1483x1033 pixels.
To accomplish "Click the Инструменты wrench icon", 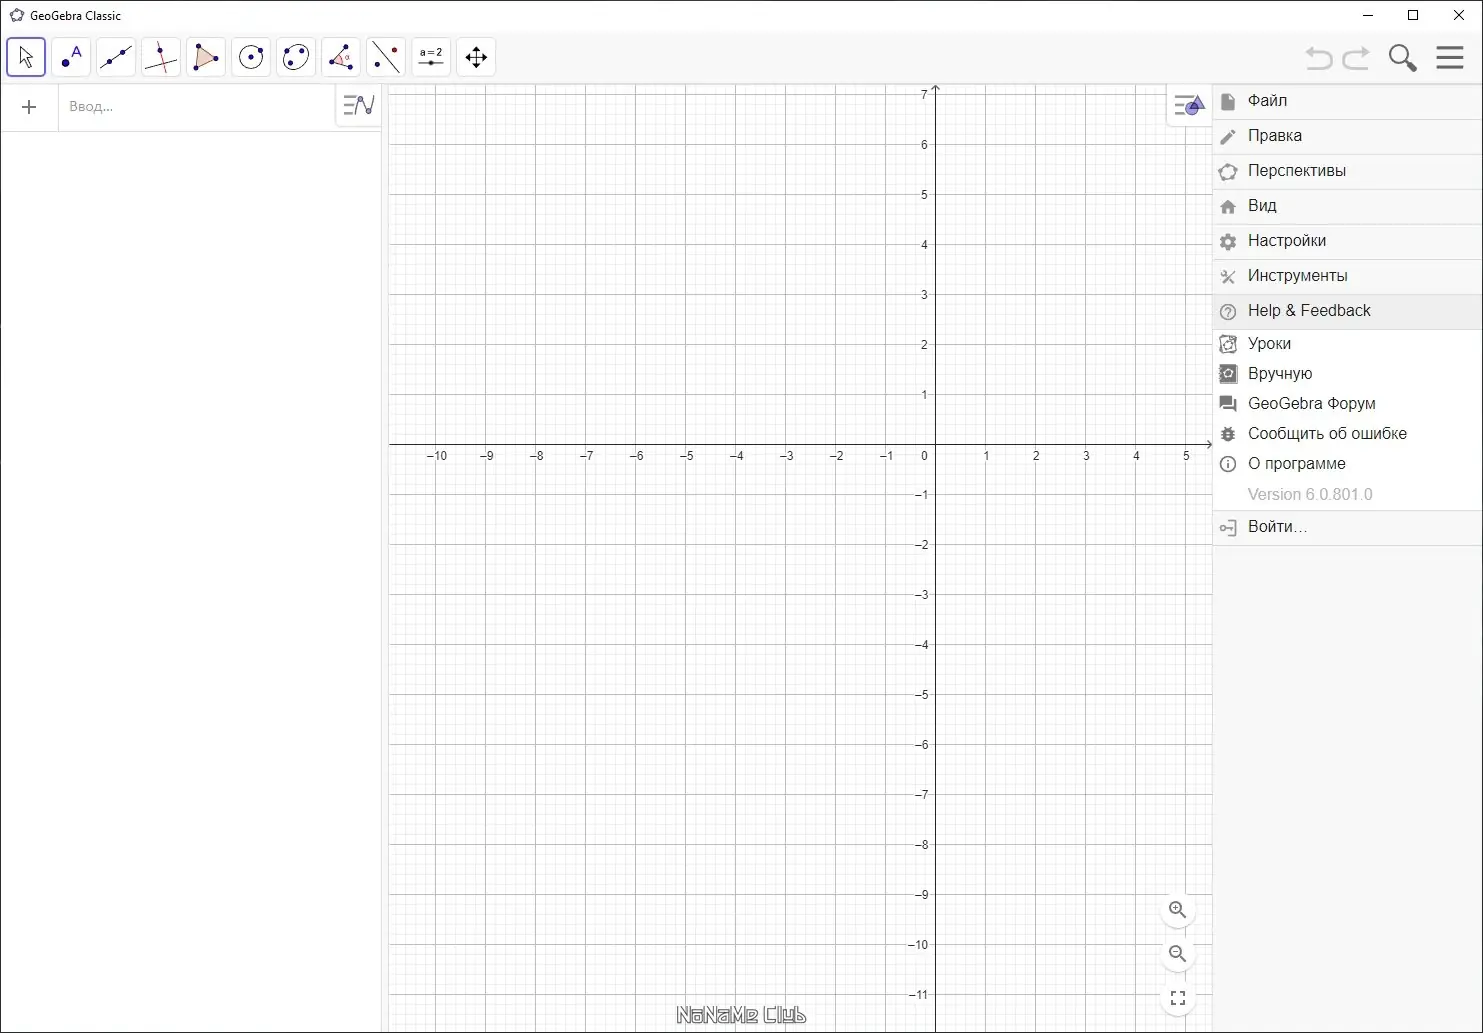I will [x=1228, y=276].
